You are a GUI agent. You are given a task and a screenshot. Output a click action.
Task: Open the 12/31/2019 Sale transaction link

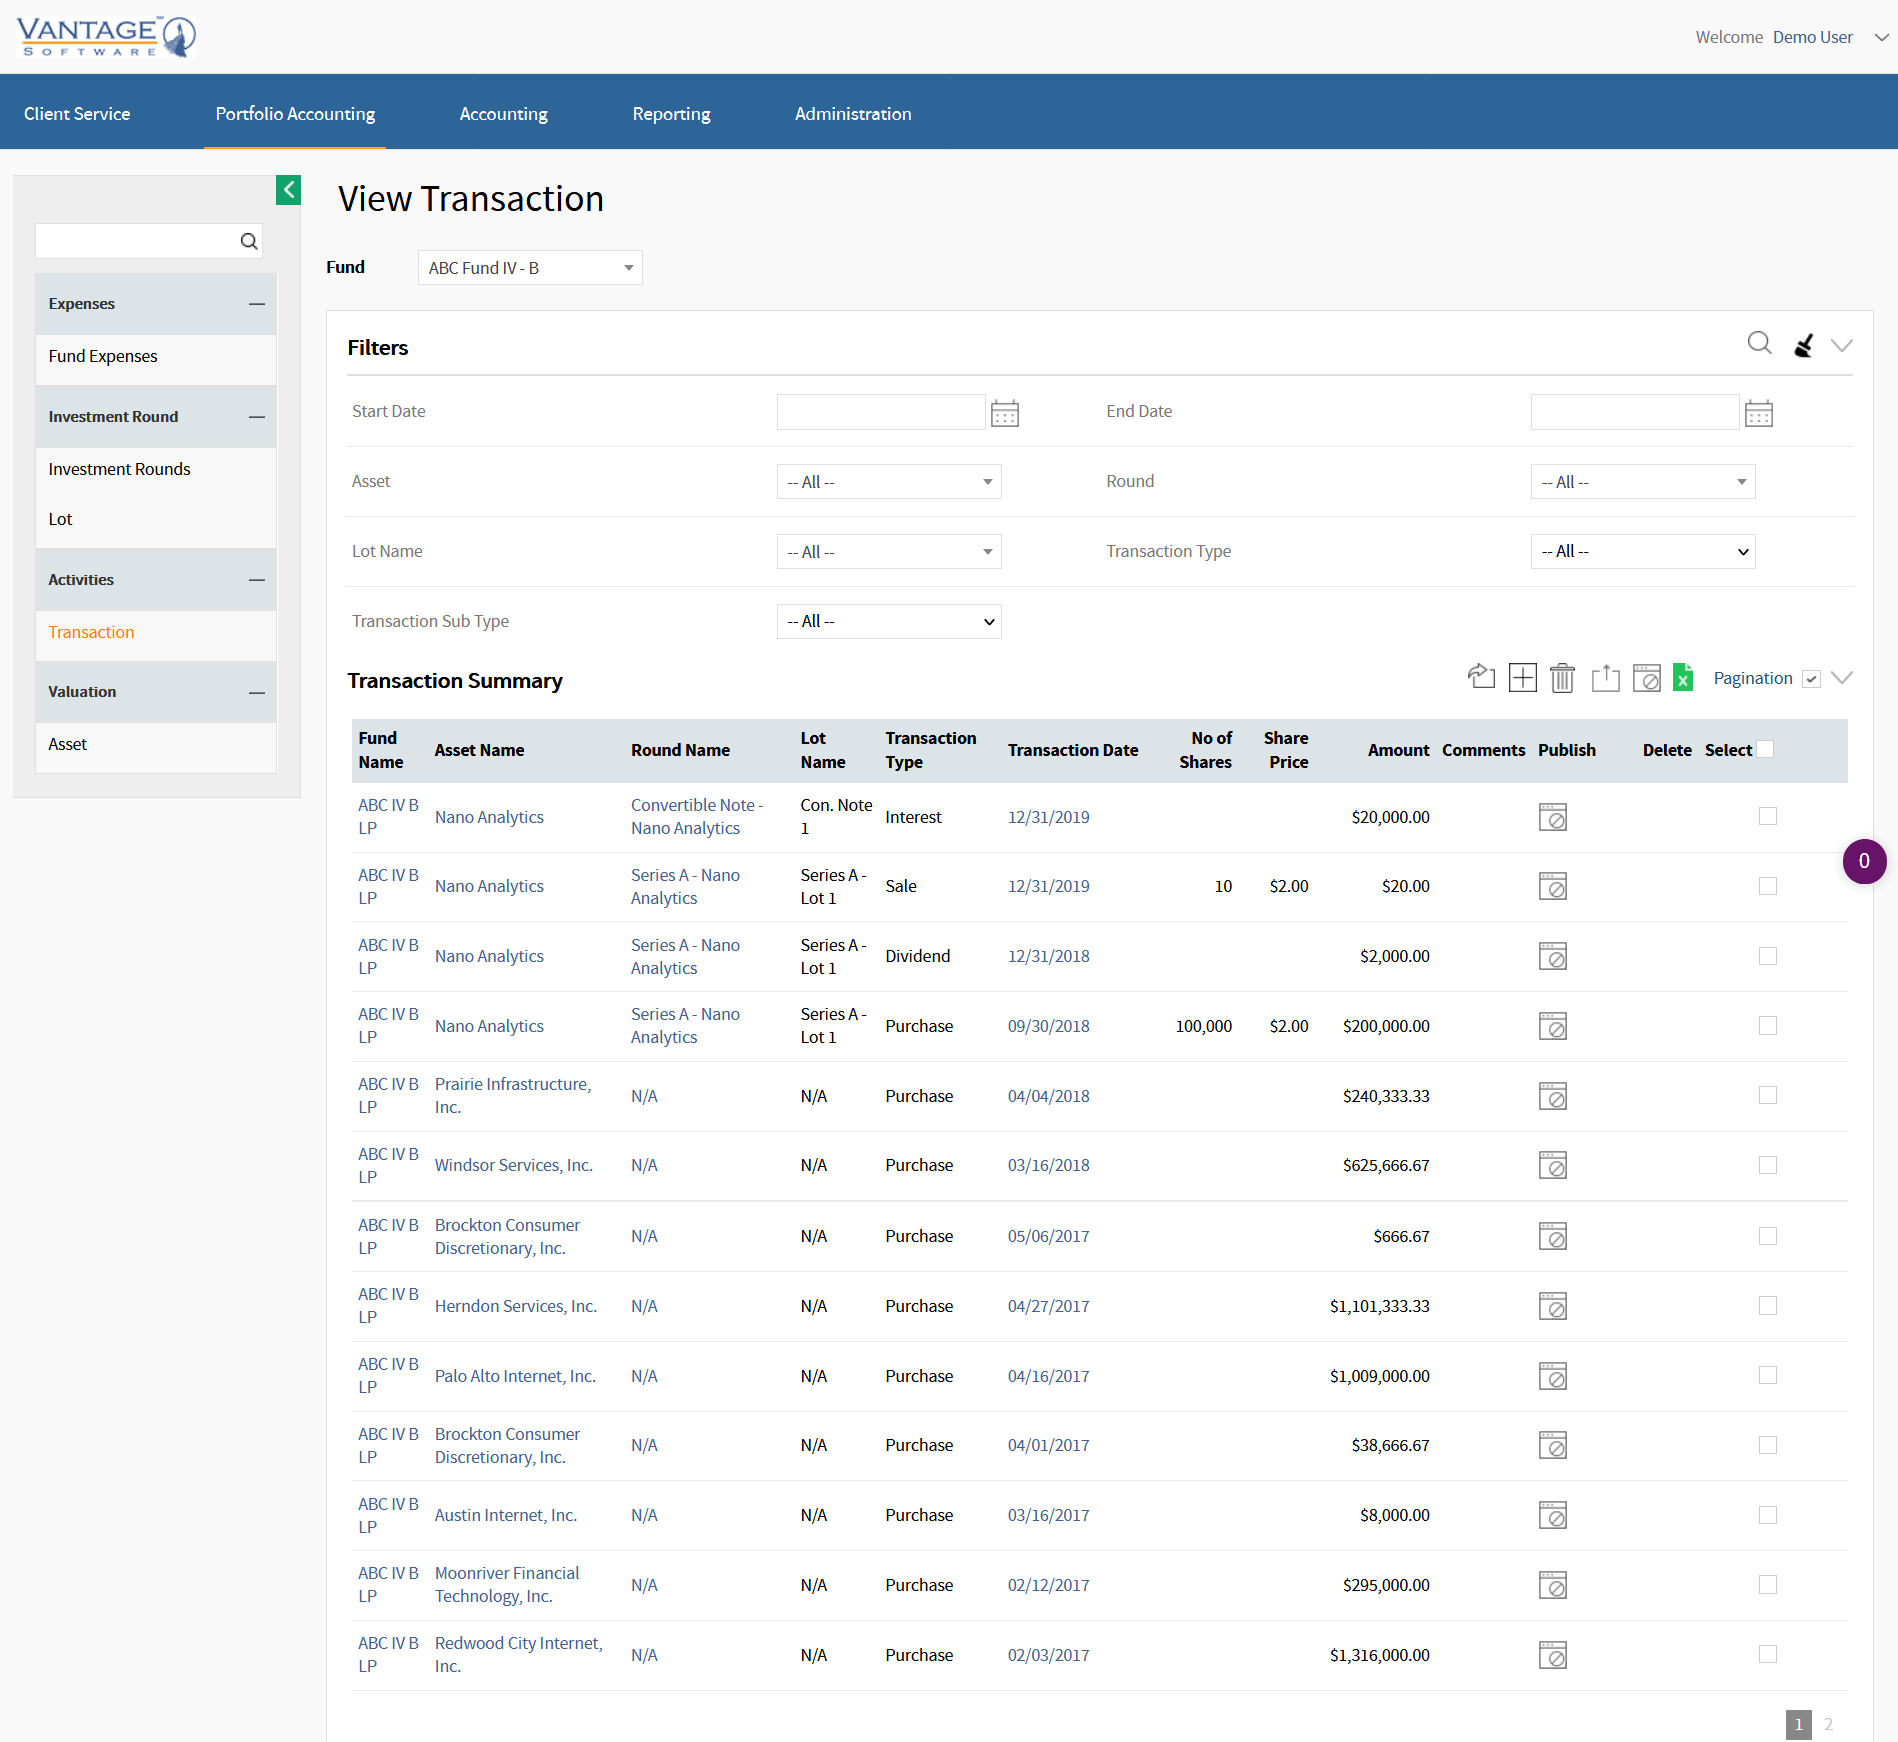click(1048, 886)
